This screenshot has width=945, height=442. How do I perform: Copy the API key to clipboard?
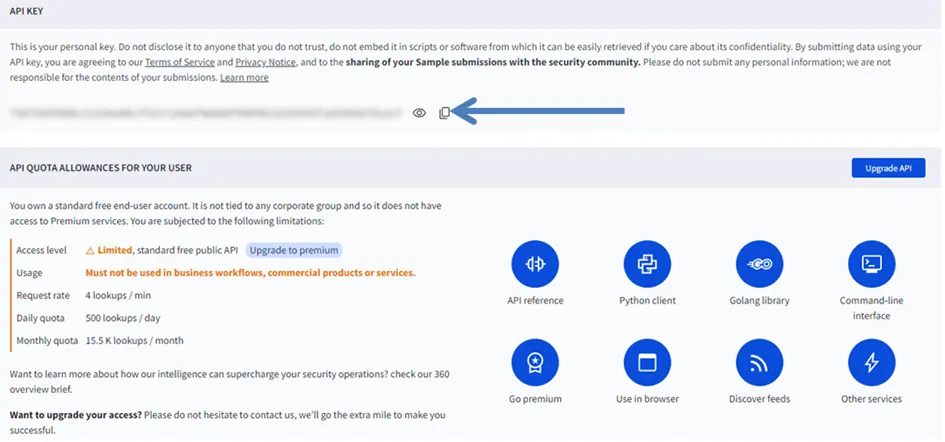444,113
